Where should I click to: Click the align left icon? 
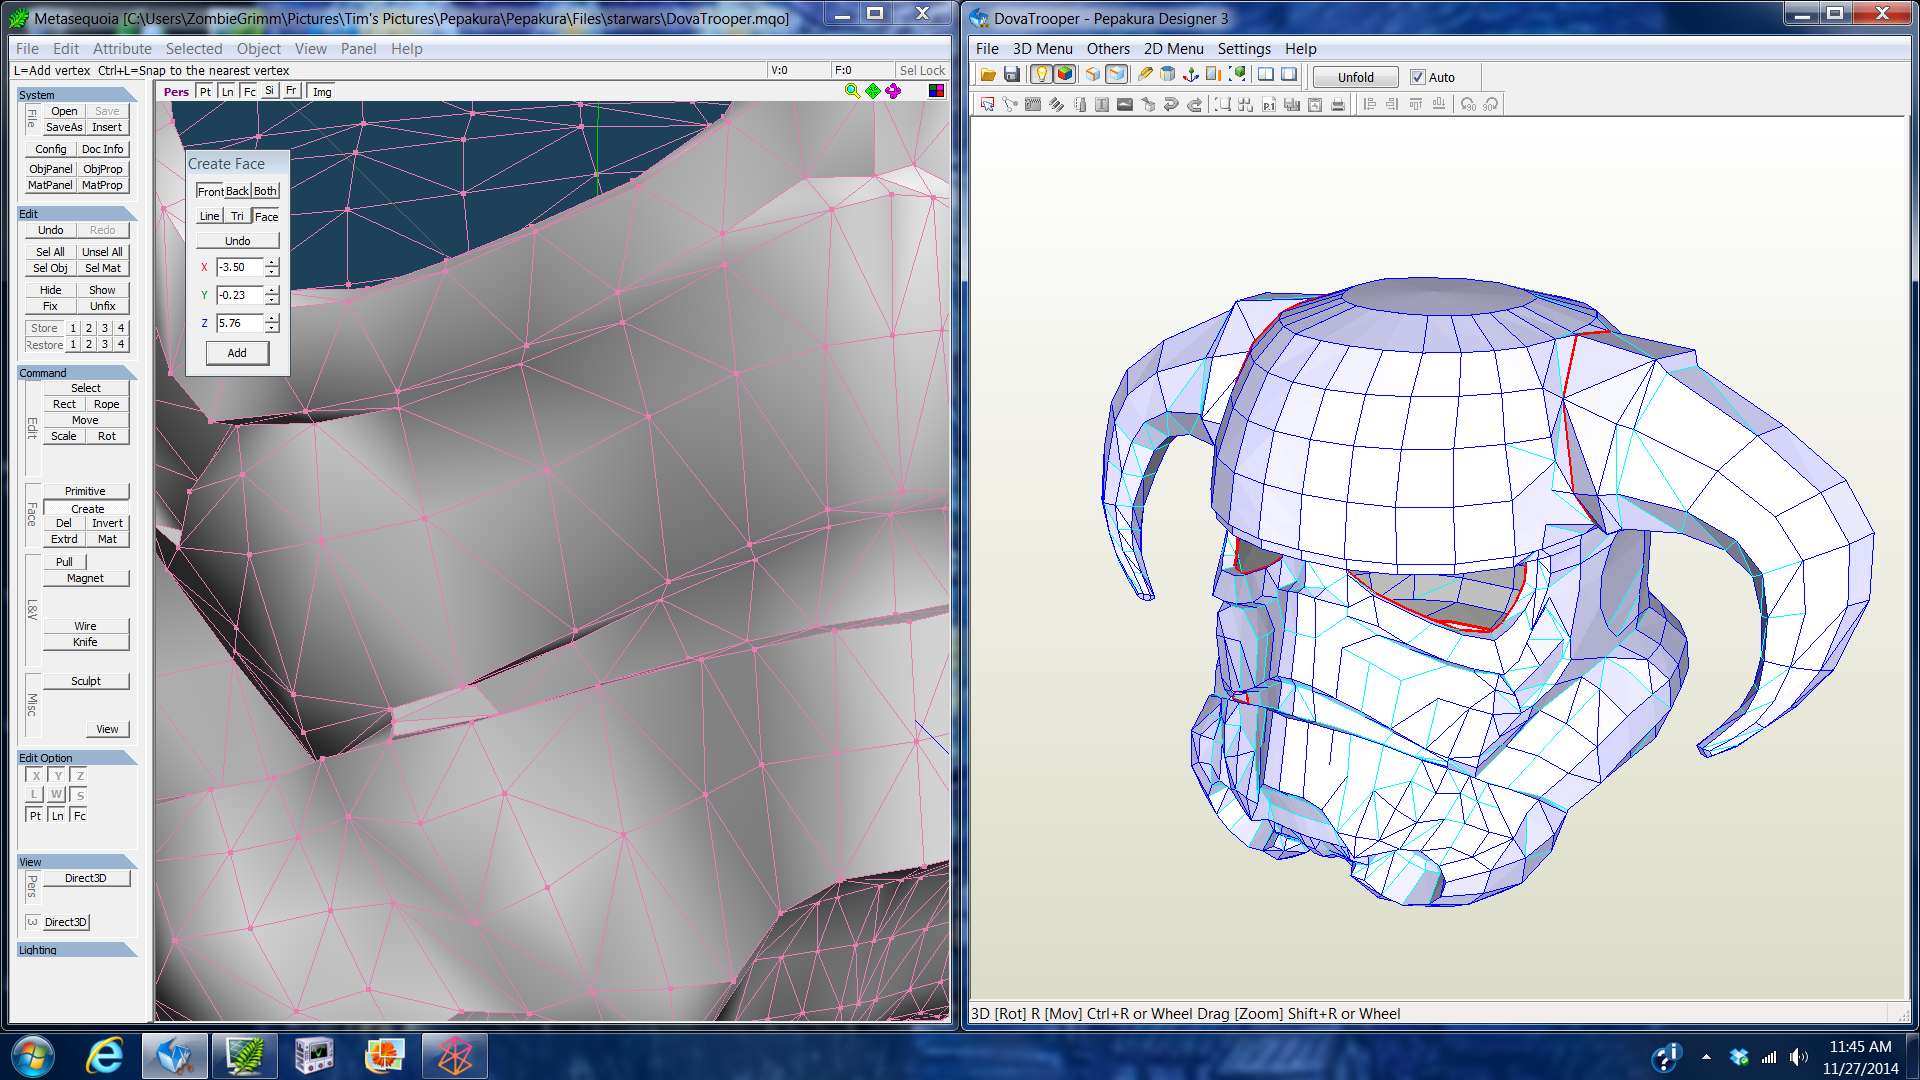1369,104
